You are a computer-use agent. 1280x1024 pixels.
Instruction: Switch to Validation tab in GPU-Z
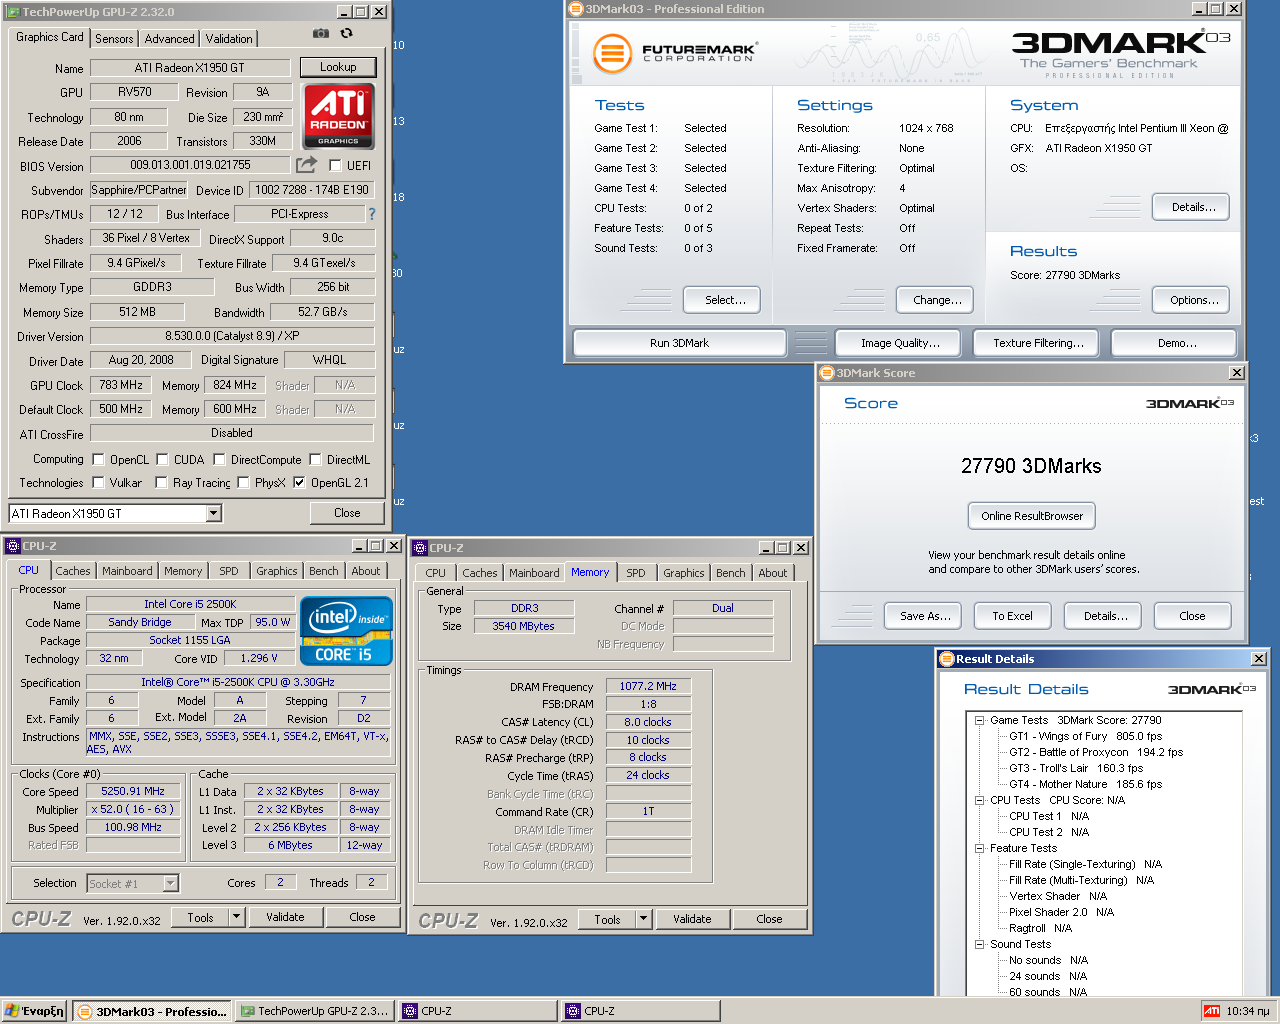click(229, 39)
